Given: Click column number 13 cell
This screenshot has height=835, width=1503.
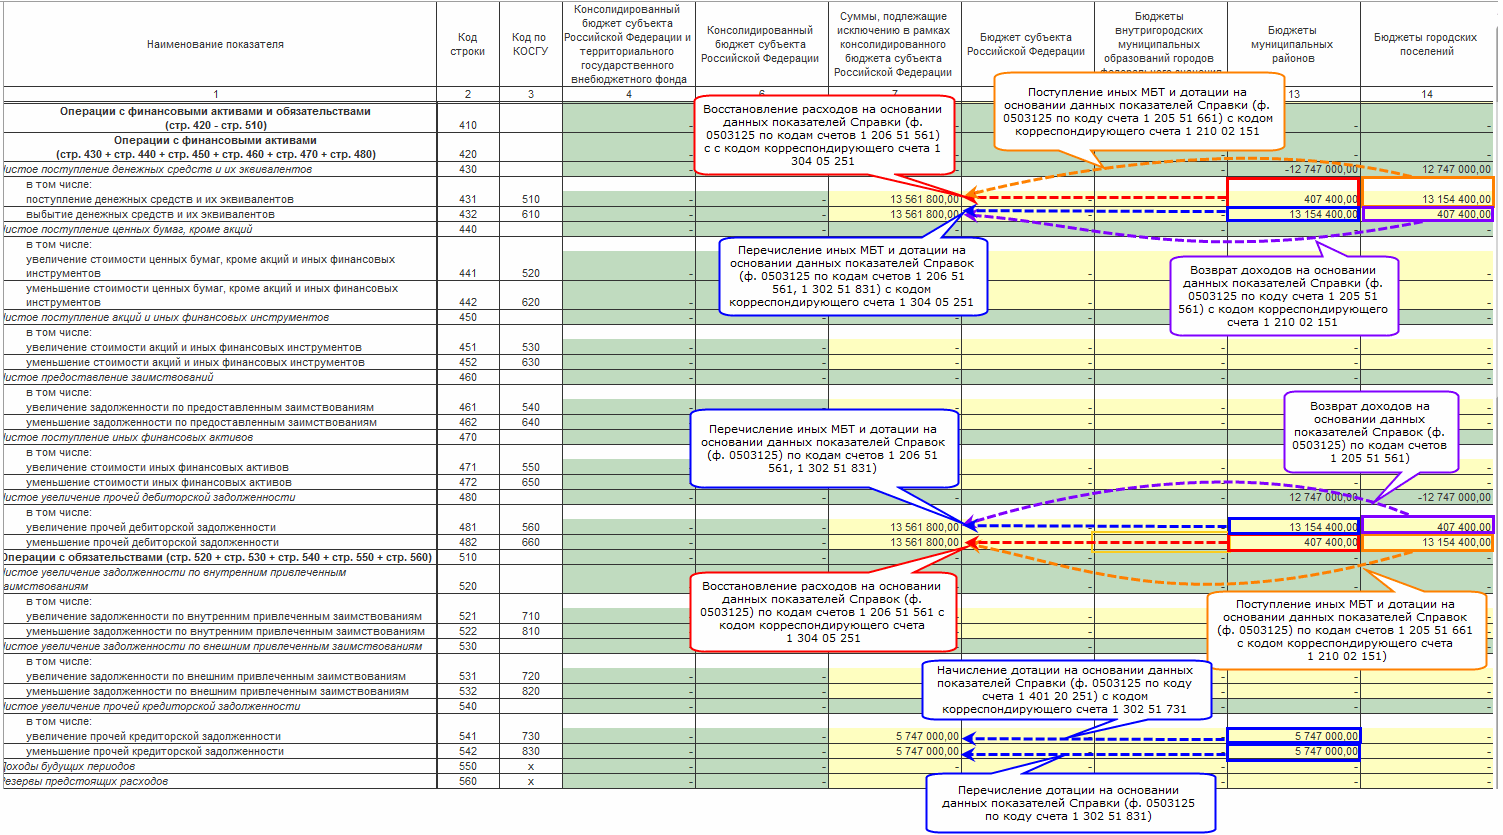Looking at the screenshot, I should pos(1293,94).
